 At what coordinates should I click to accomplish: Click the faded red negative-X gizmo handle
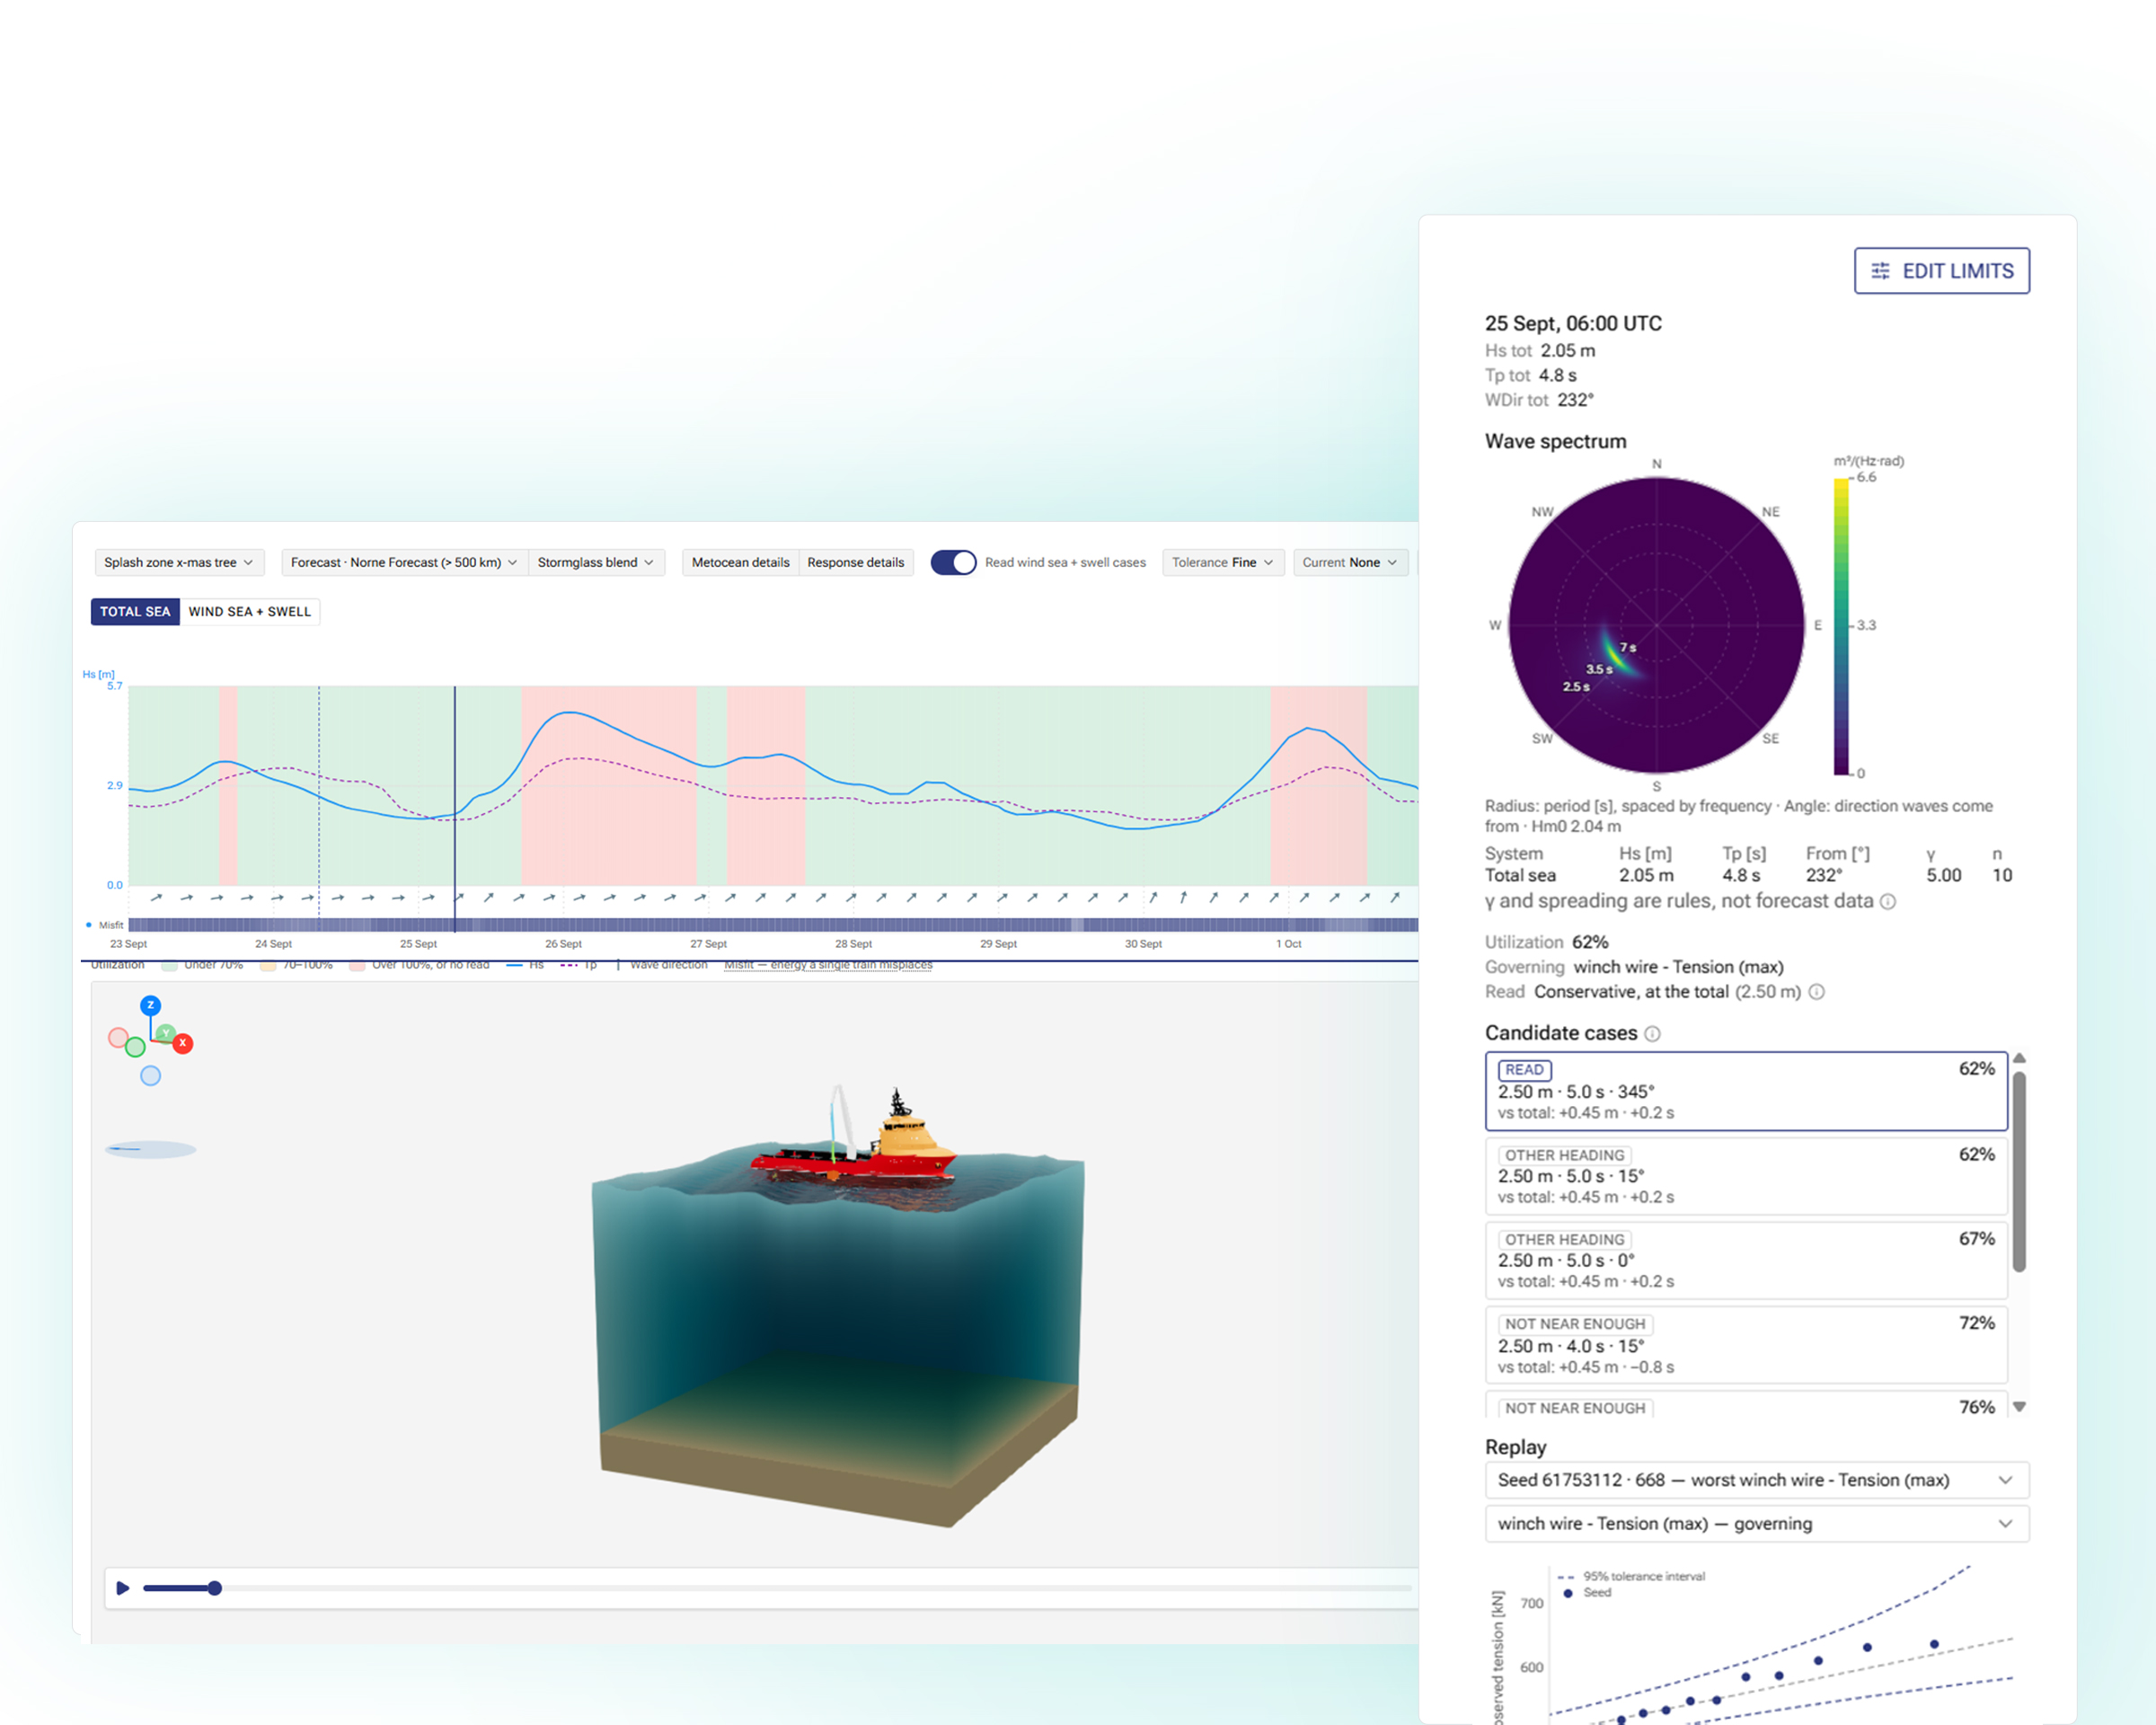(x=118, y=1037)
